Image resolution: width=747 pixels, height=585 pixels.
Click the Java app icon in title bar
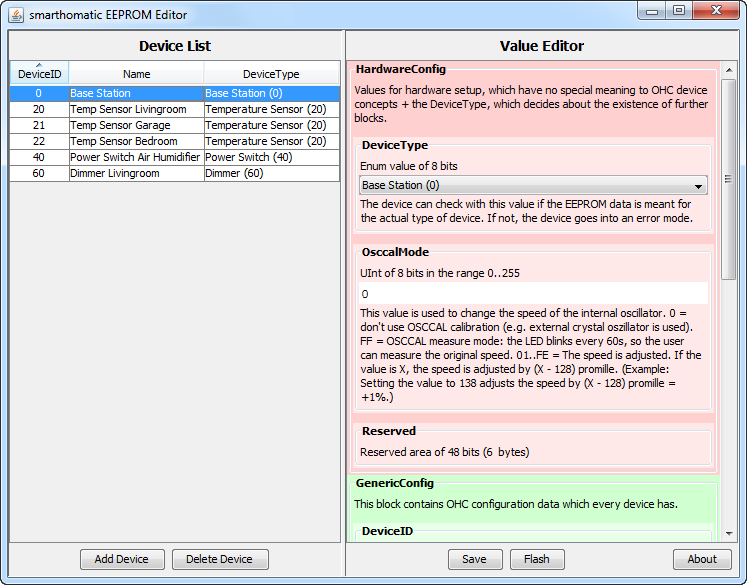coord(16,14)
